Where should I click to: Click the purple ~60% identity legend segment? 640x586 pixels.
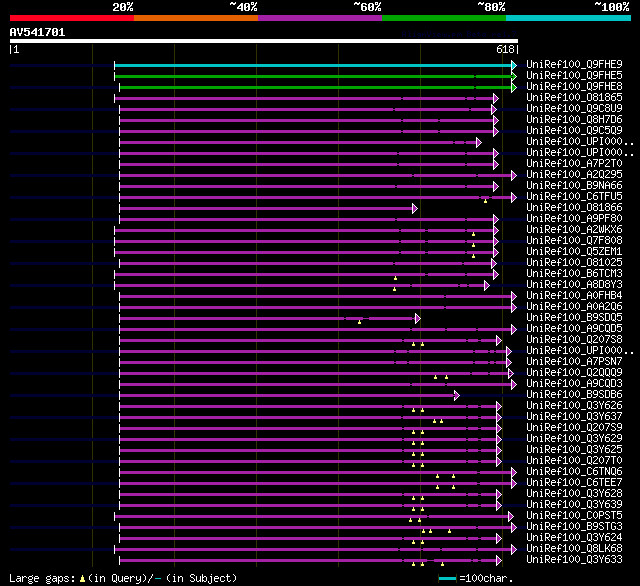(320, 18)
